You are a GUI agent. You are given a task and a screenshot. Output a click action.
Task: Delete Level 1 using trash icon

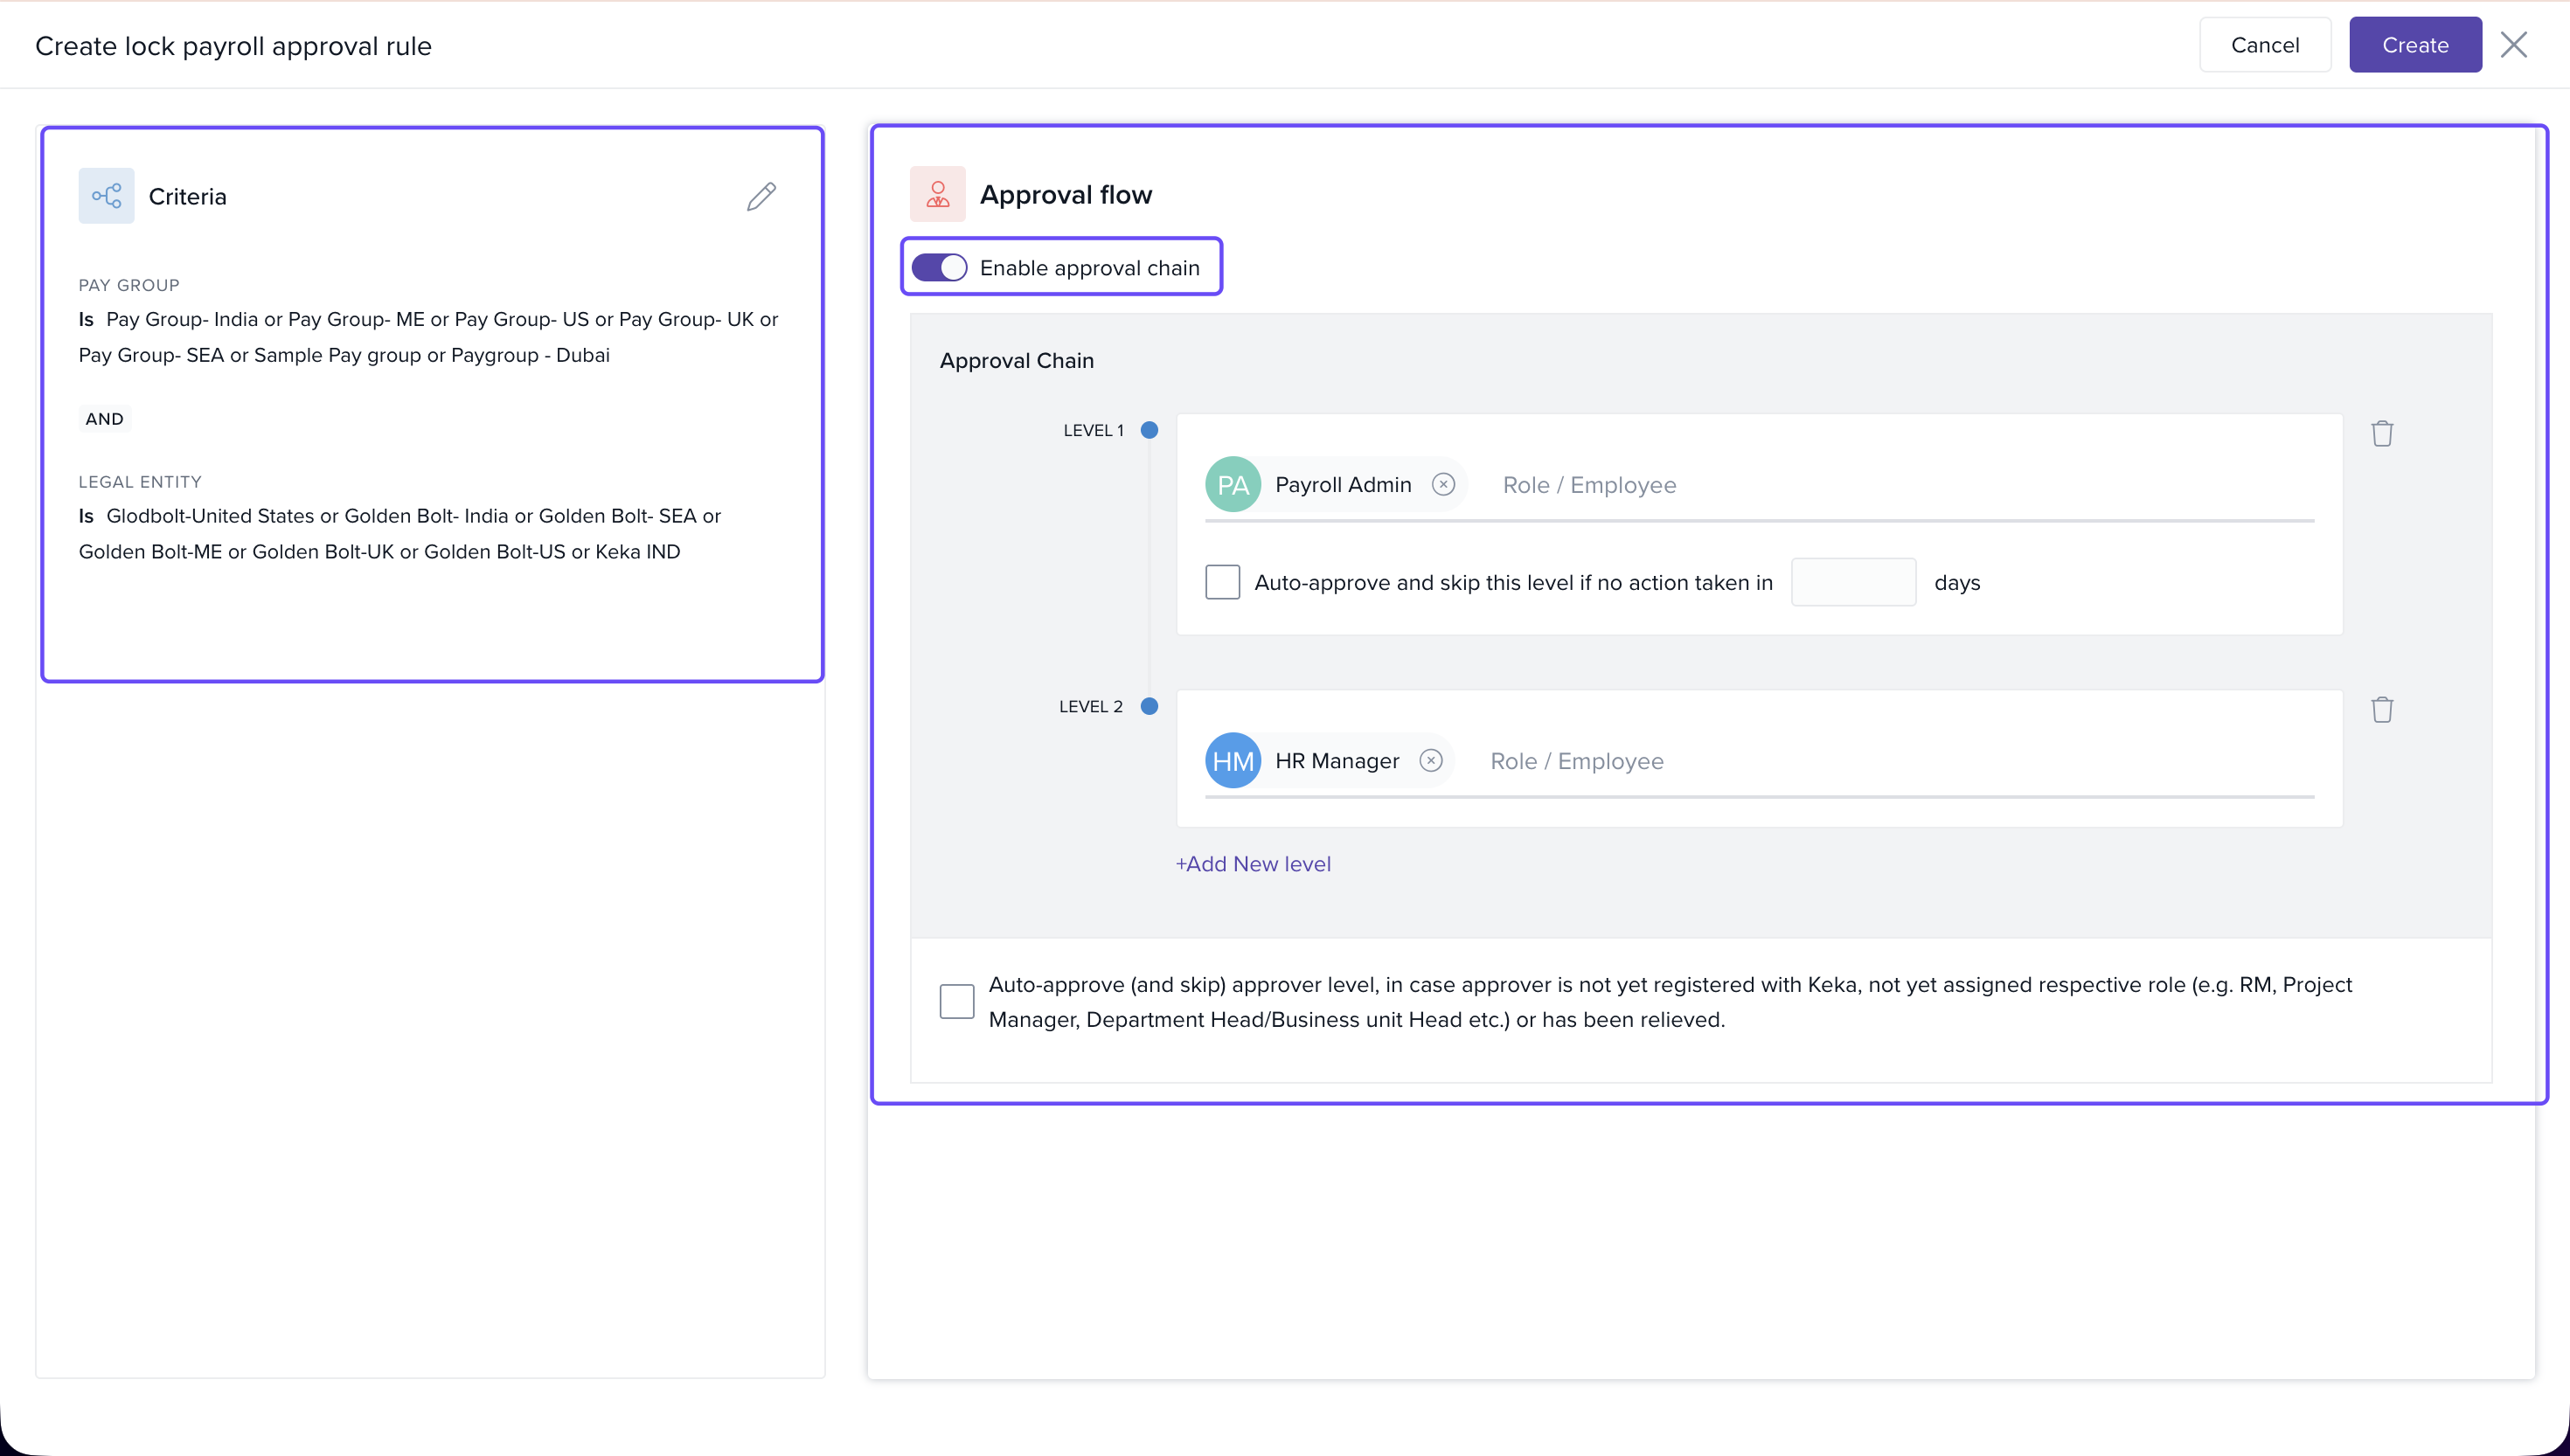pos(2382,433)
